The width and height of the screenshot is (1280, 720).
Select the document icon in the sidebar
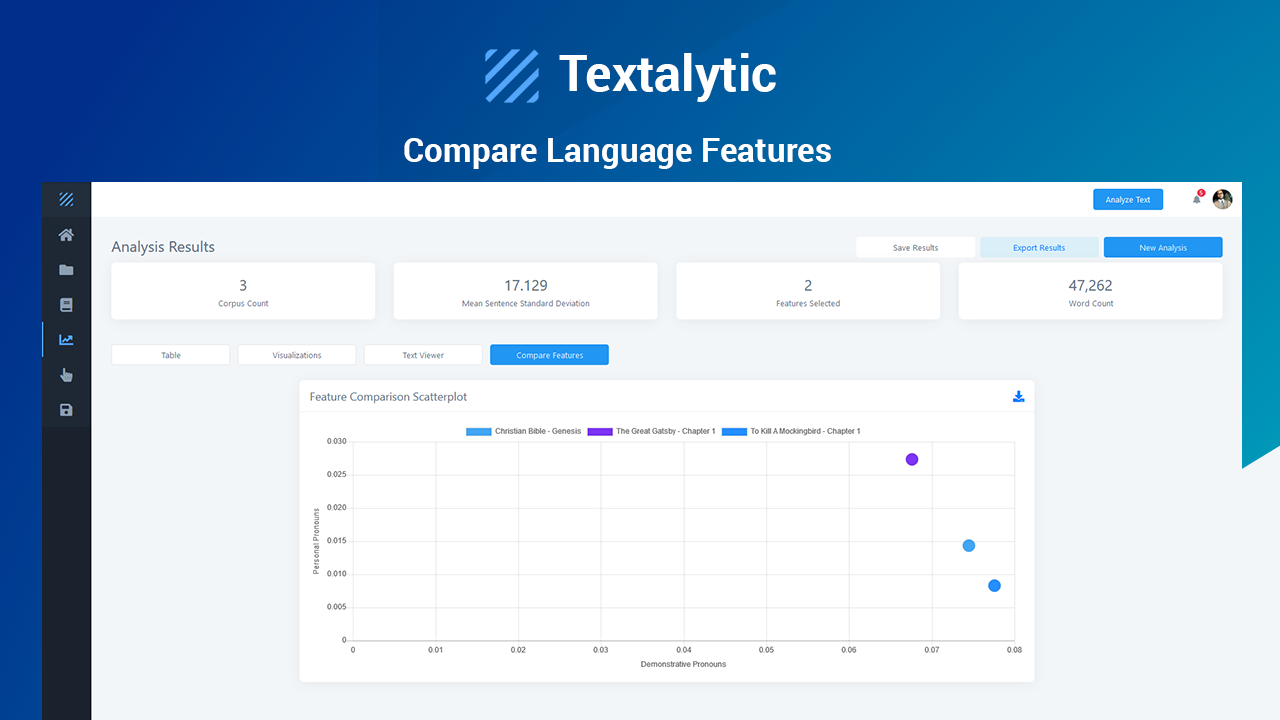click(x=66, y=304)
